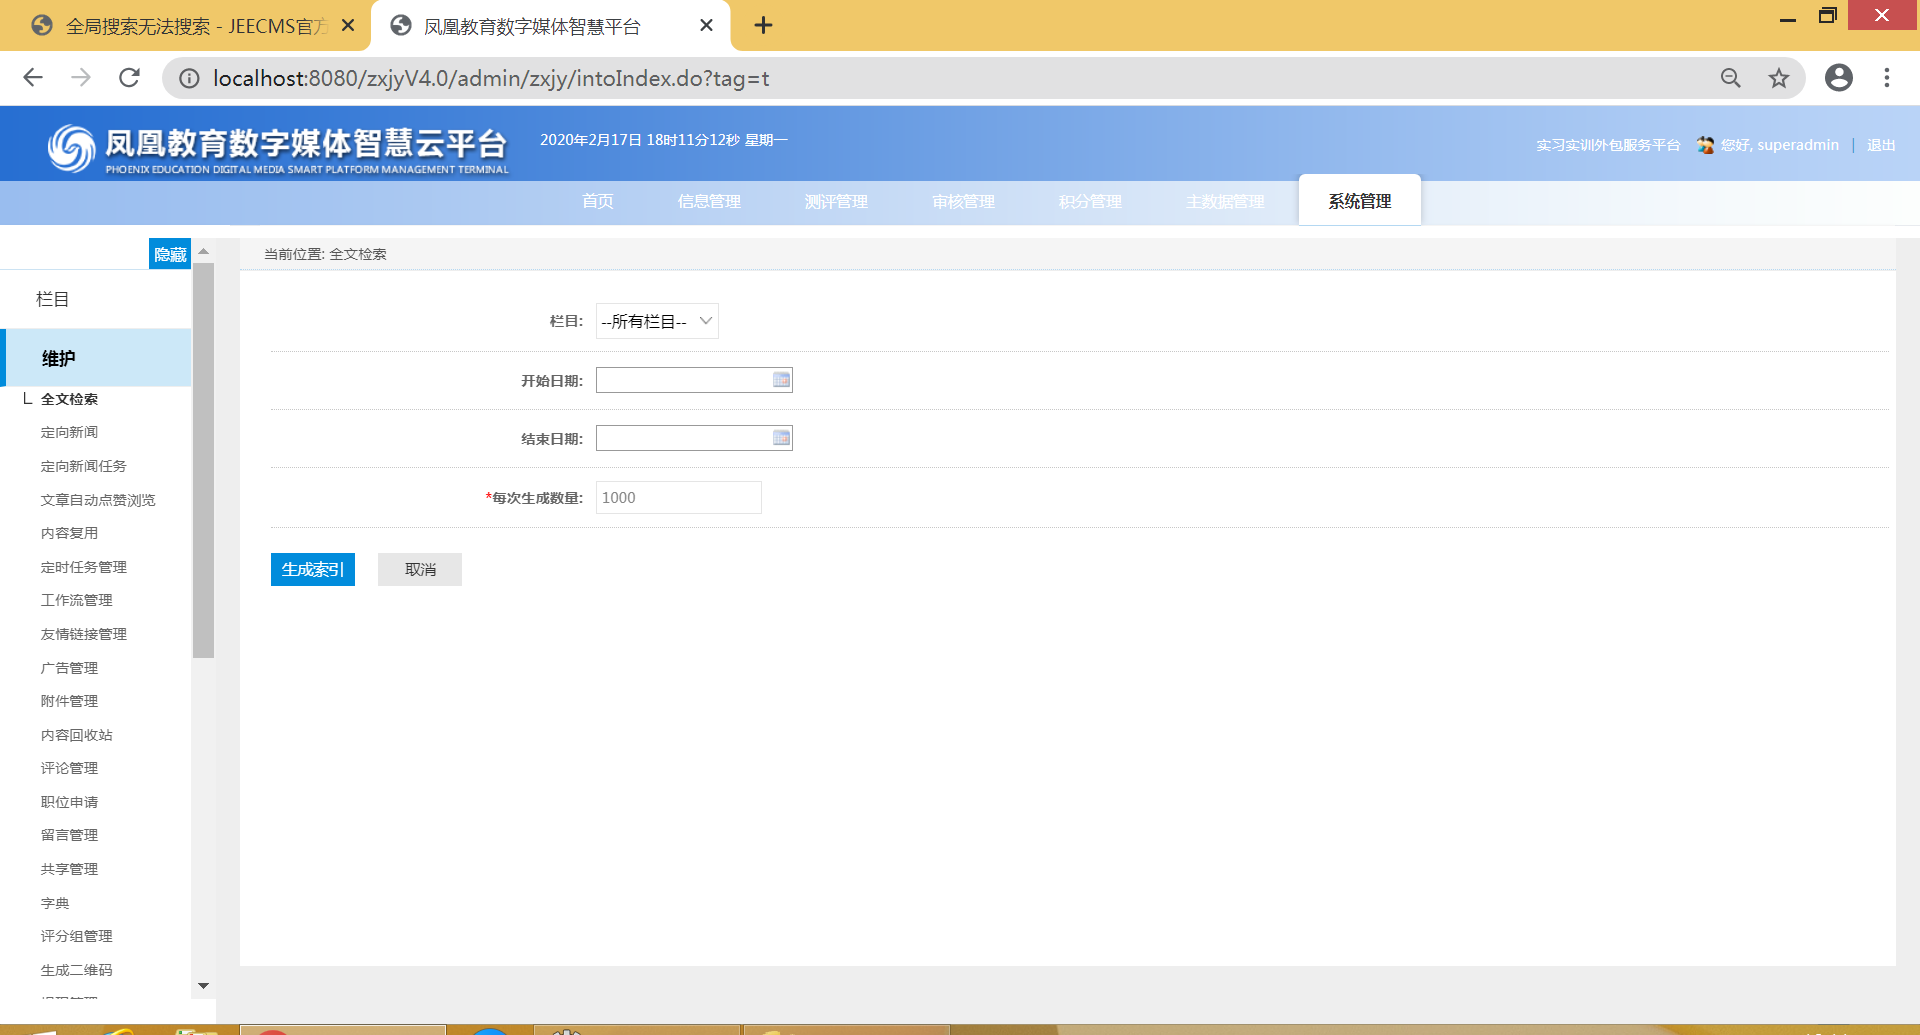This screenshot has width=1920, height=1035.
Task: Open 内容回收站 in the sidebar
Action: pos(76,735)
